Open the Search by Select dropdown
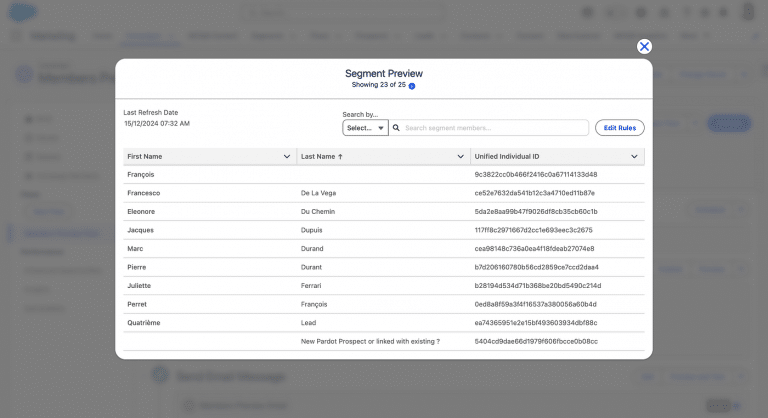The width and height of the screenshot is (768, 418). coord(365,128)
